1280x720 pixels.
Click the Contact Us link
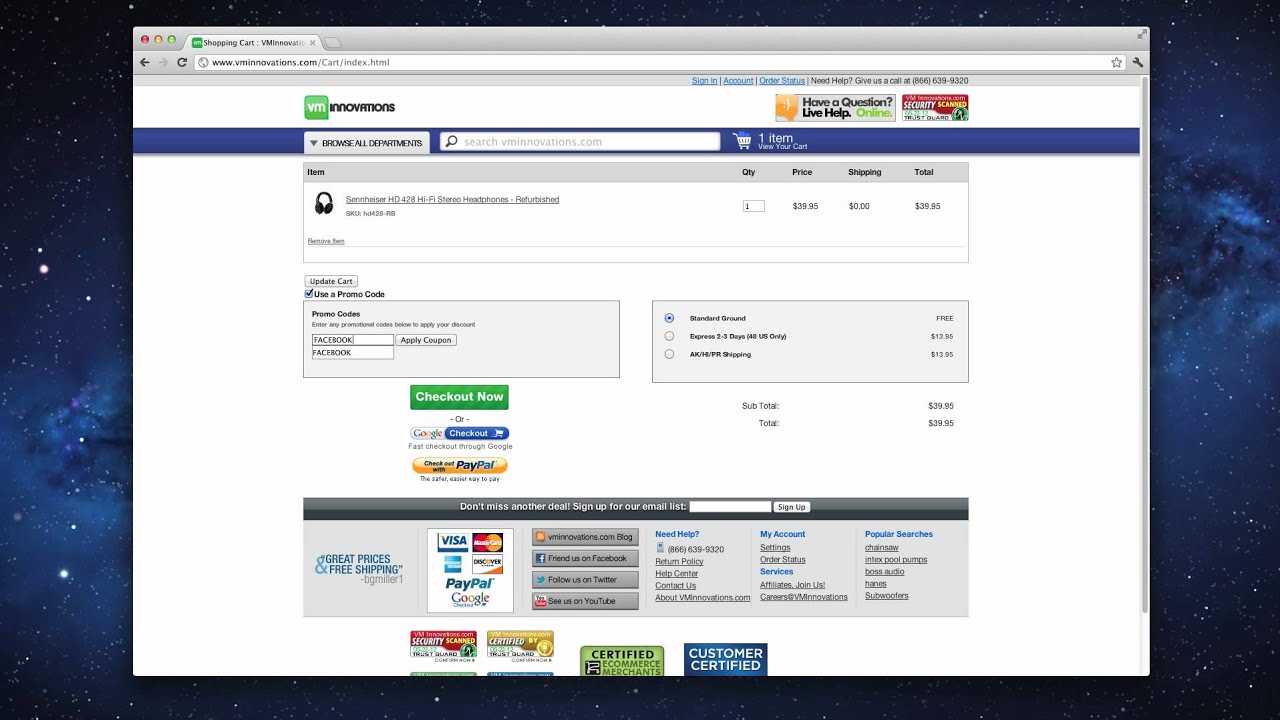[x=675, y=586]
